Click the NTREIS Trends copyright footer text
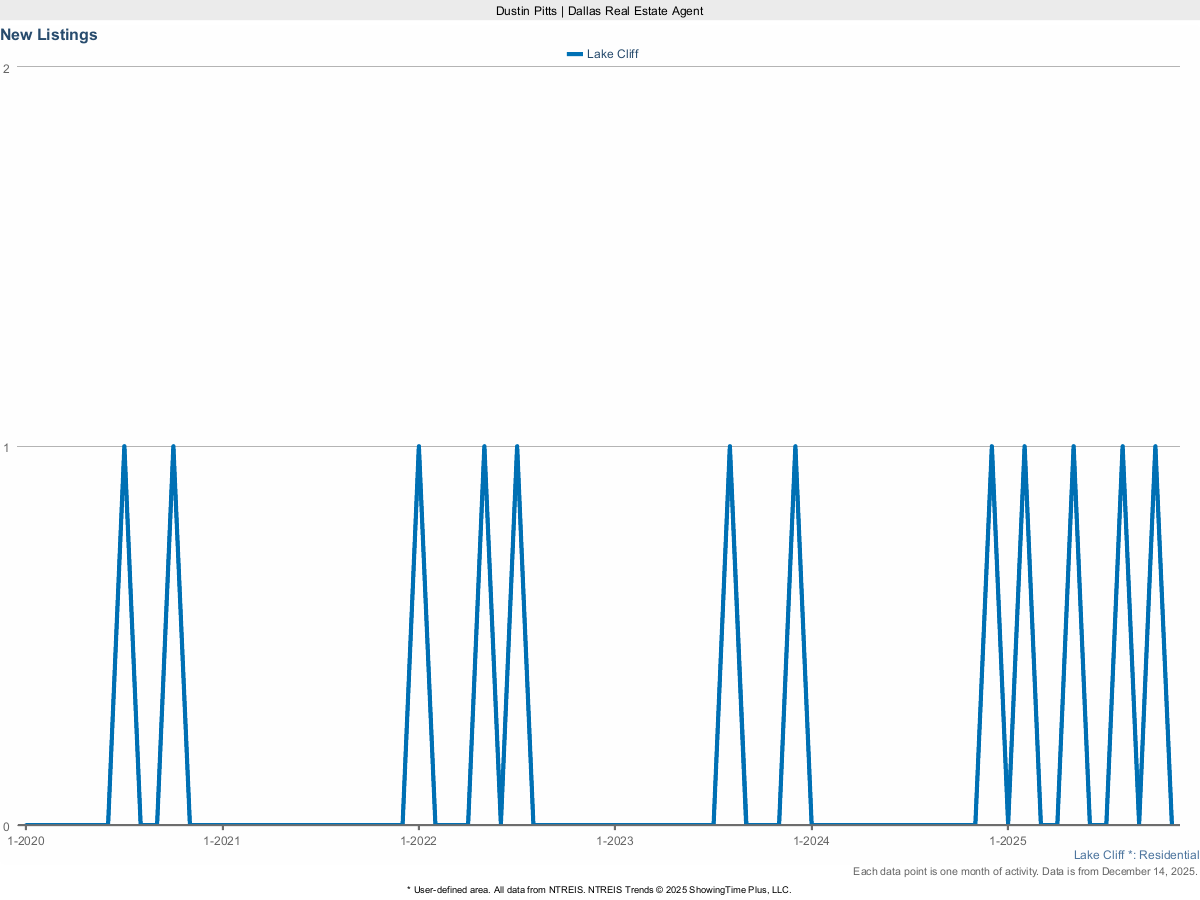 (599, 889)
